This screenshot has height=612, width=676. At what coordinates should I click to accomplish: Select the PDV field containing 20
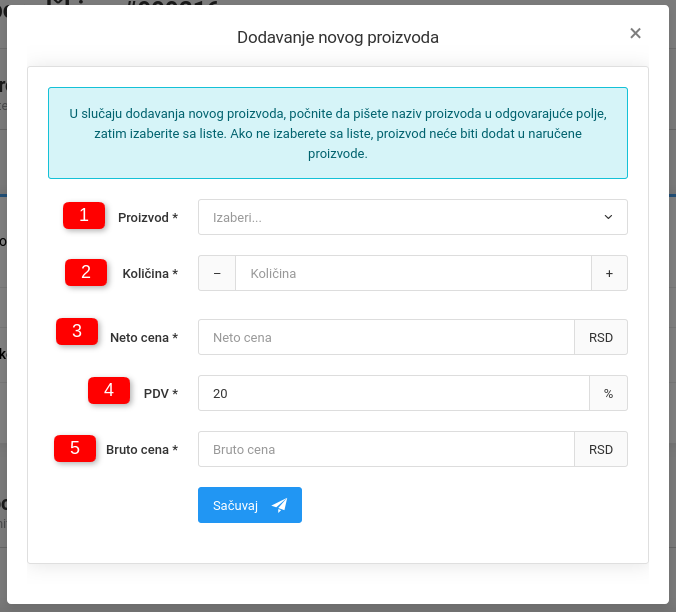click(x=394, y=394)
